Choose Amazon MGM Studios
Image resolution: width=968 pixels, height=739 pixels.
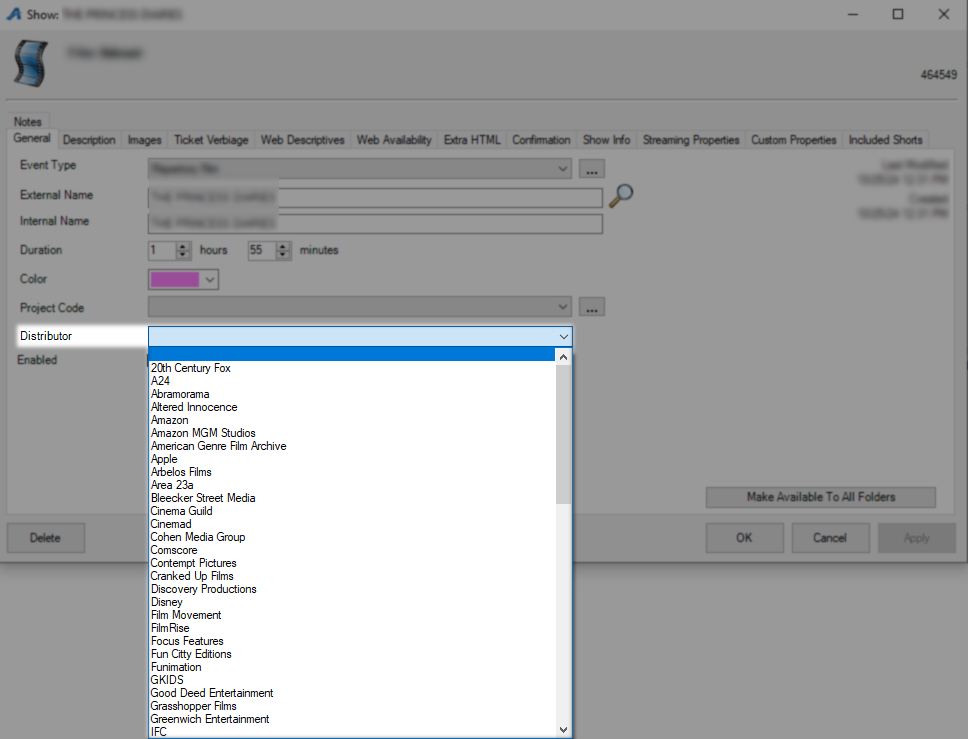352,433
